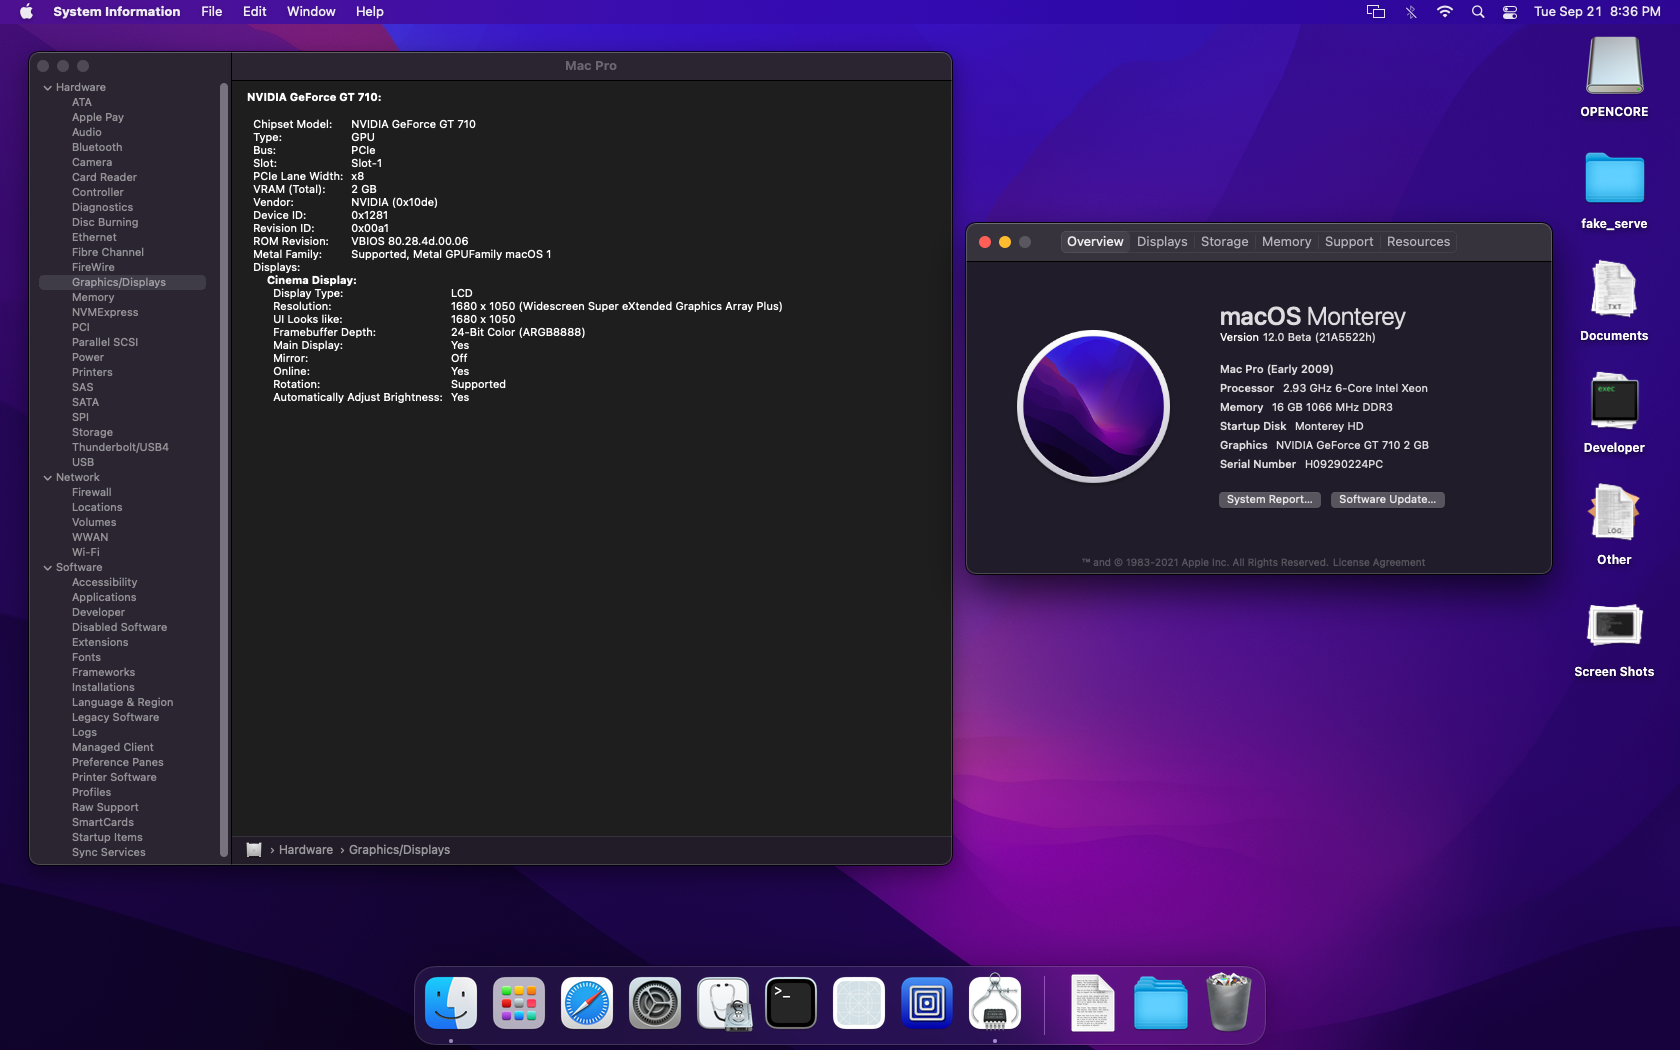Open the blank grid app icon in Dock
1680x1050 pixels.
click(x=859, y=1003)
